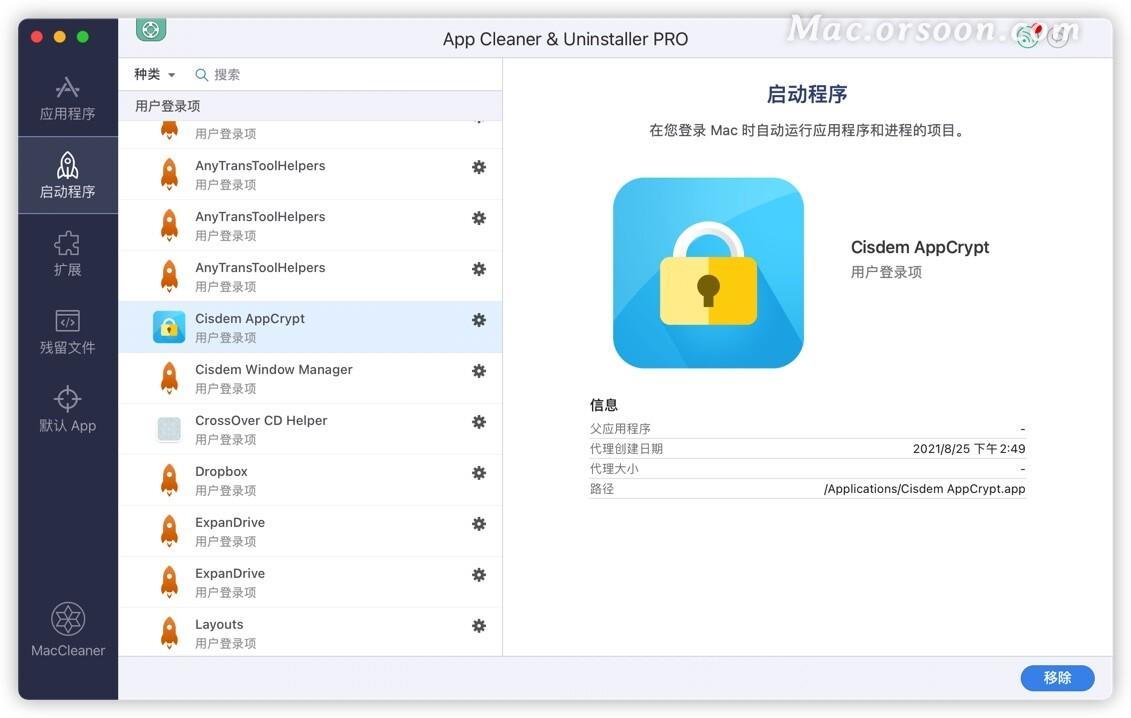Open the 默认 App sidebar section

pos(67,408)
